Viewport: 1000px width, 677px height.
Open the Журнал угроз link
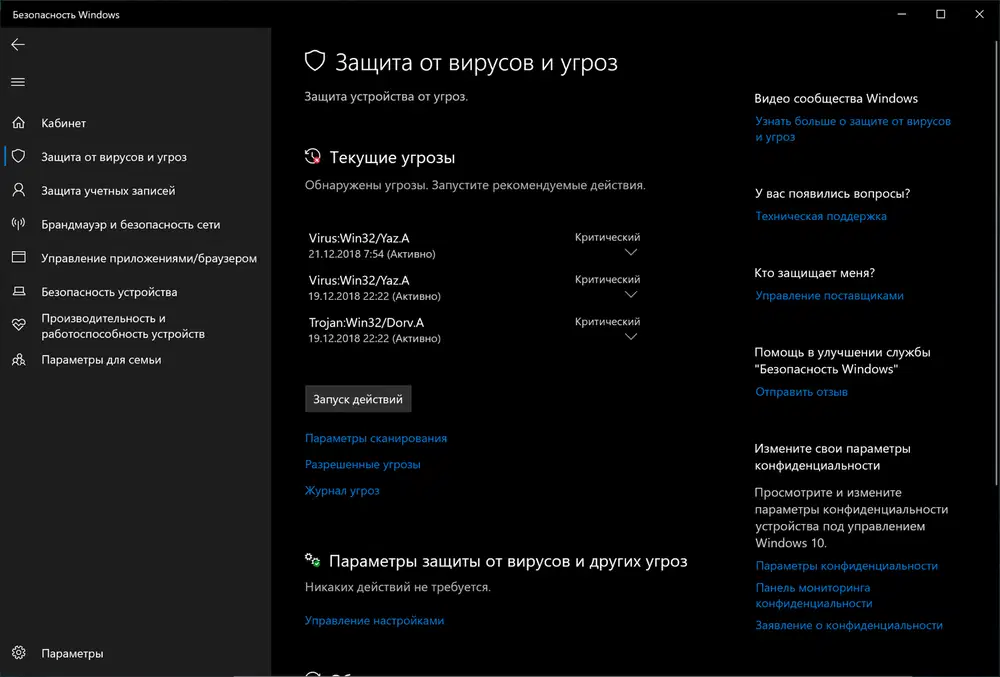(x=343, y=490)
